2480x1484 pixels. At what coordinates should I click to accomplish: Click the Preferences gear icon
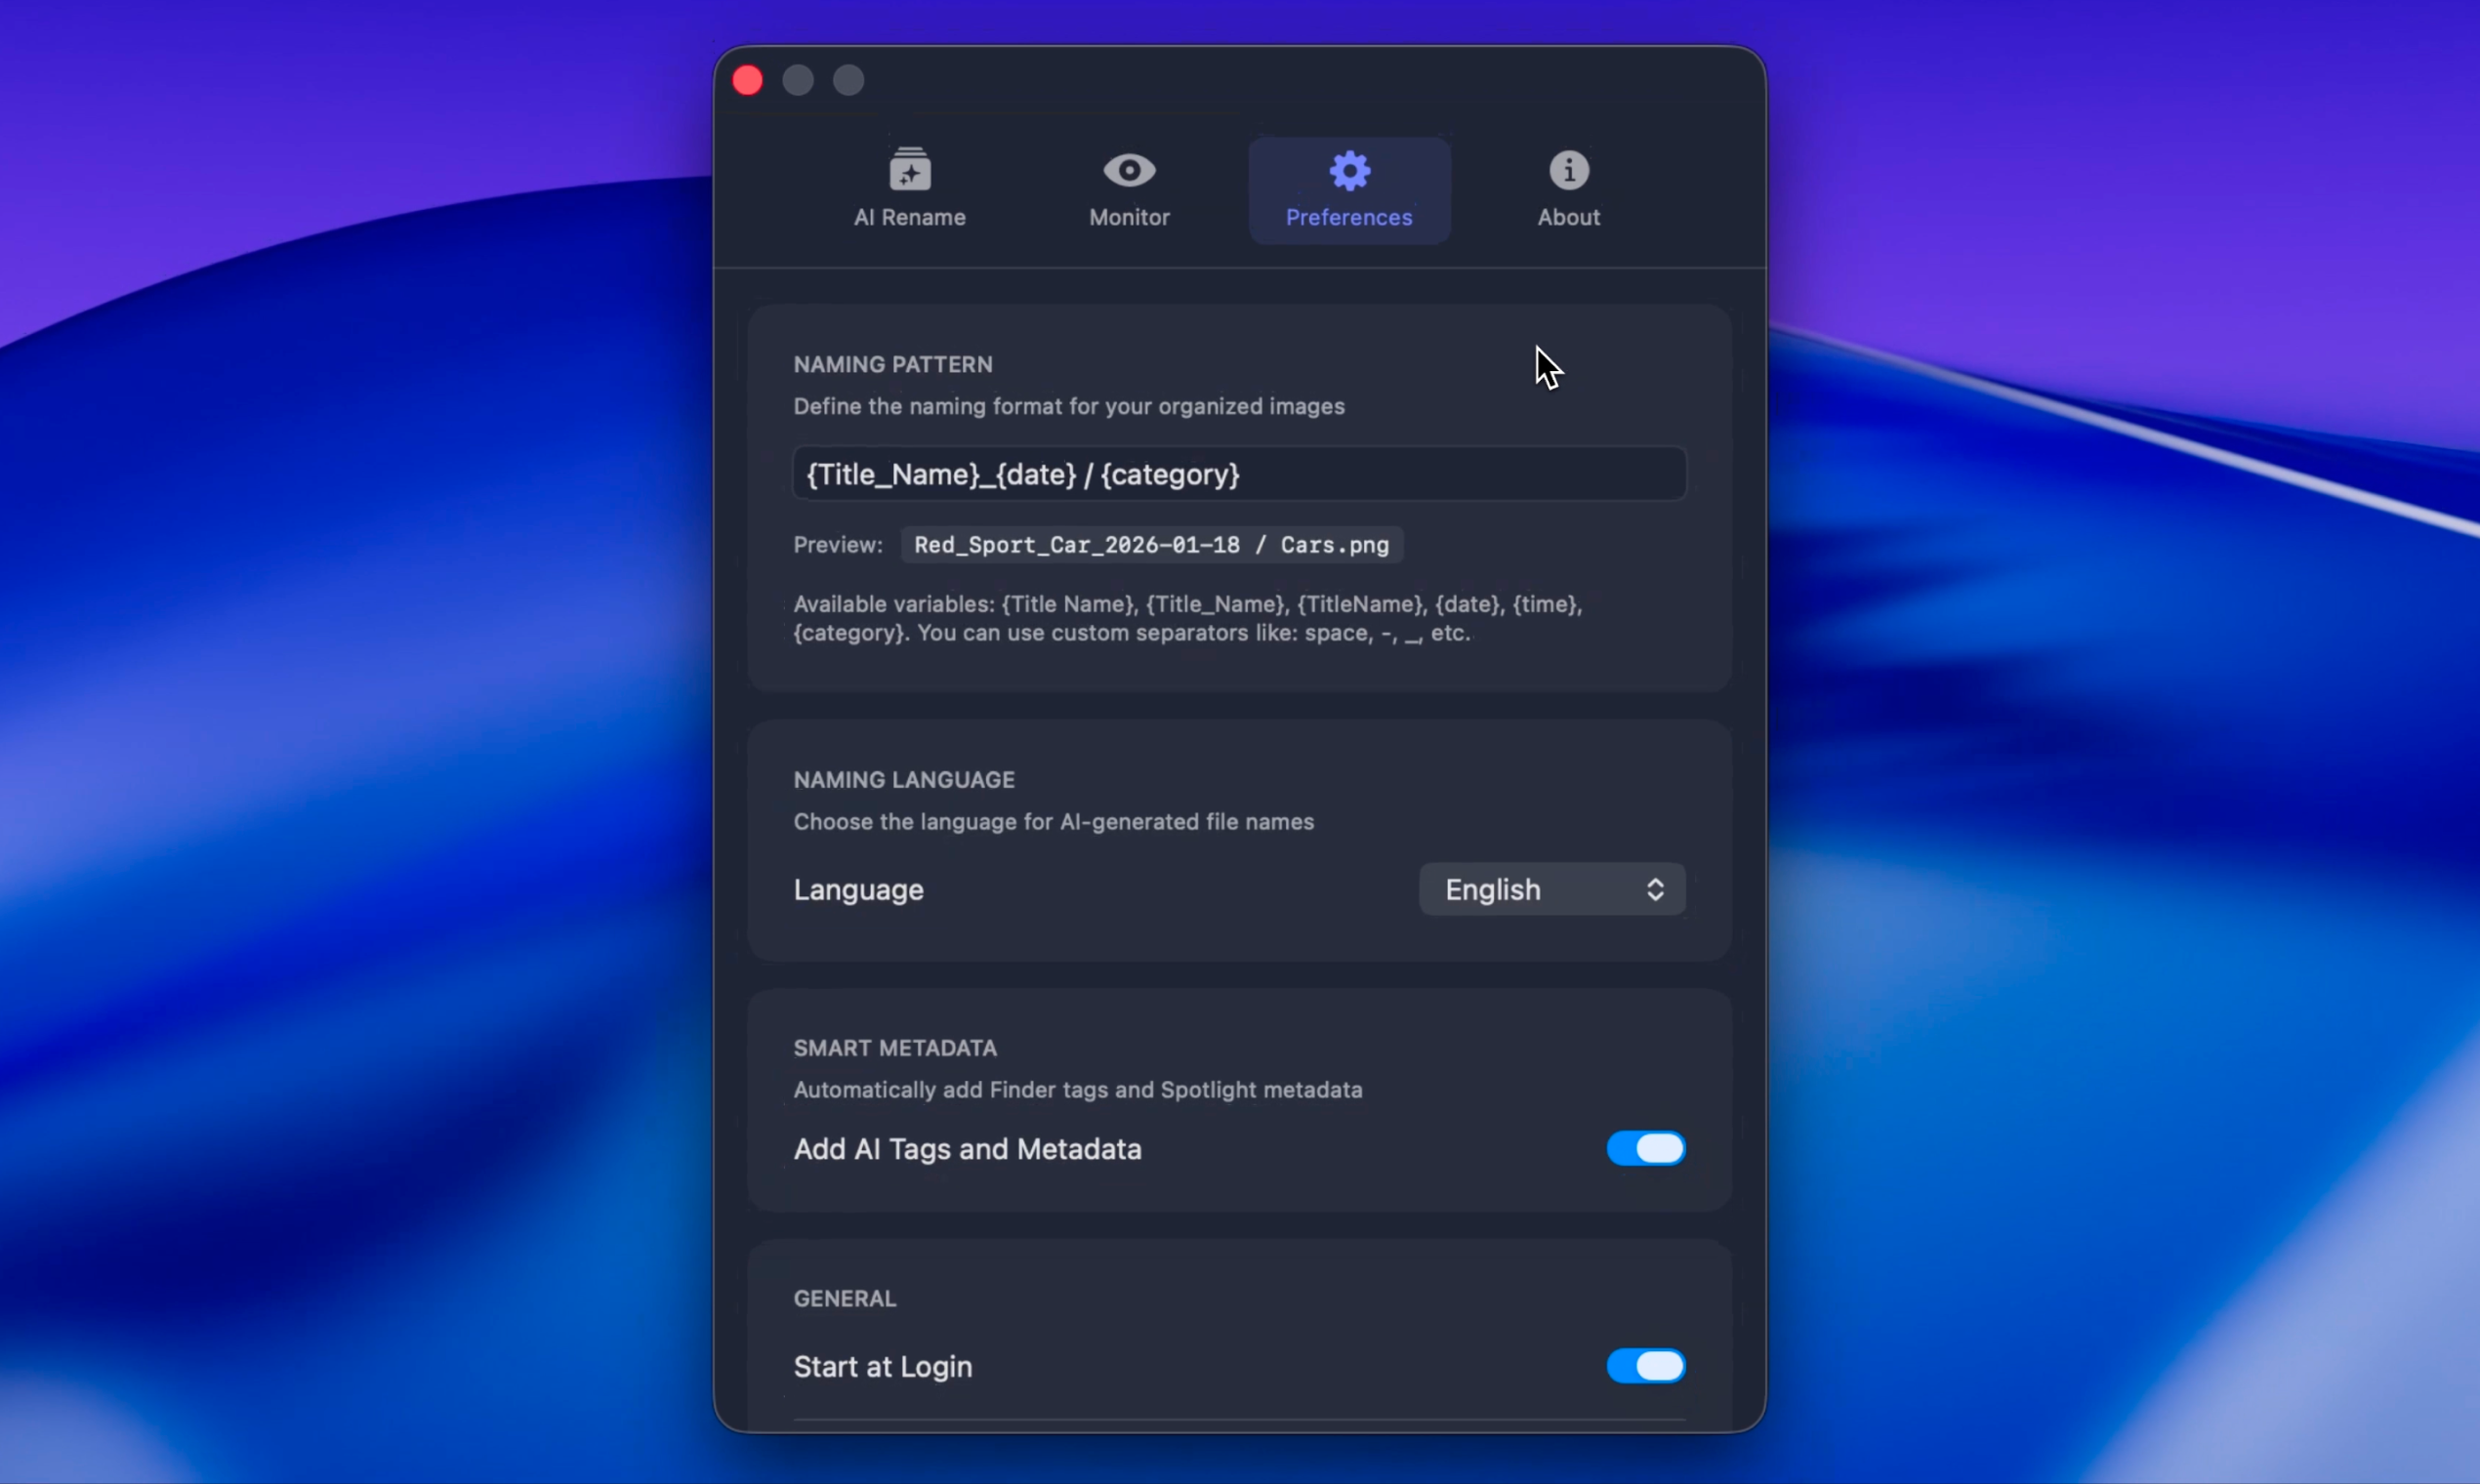(1349, 170)
